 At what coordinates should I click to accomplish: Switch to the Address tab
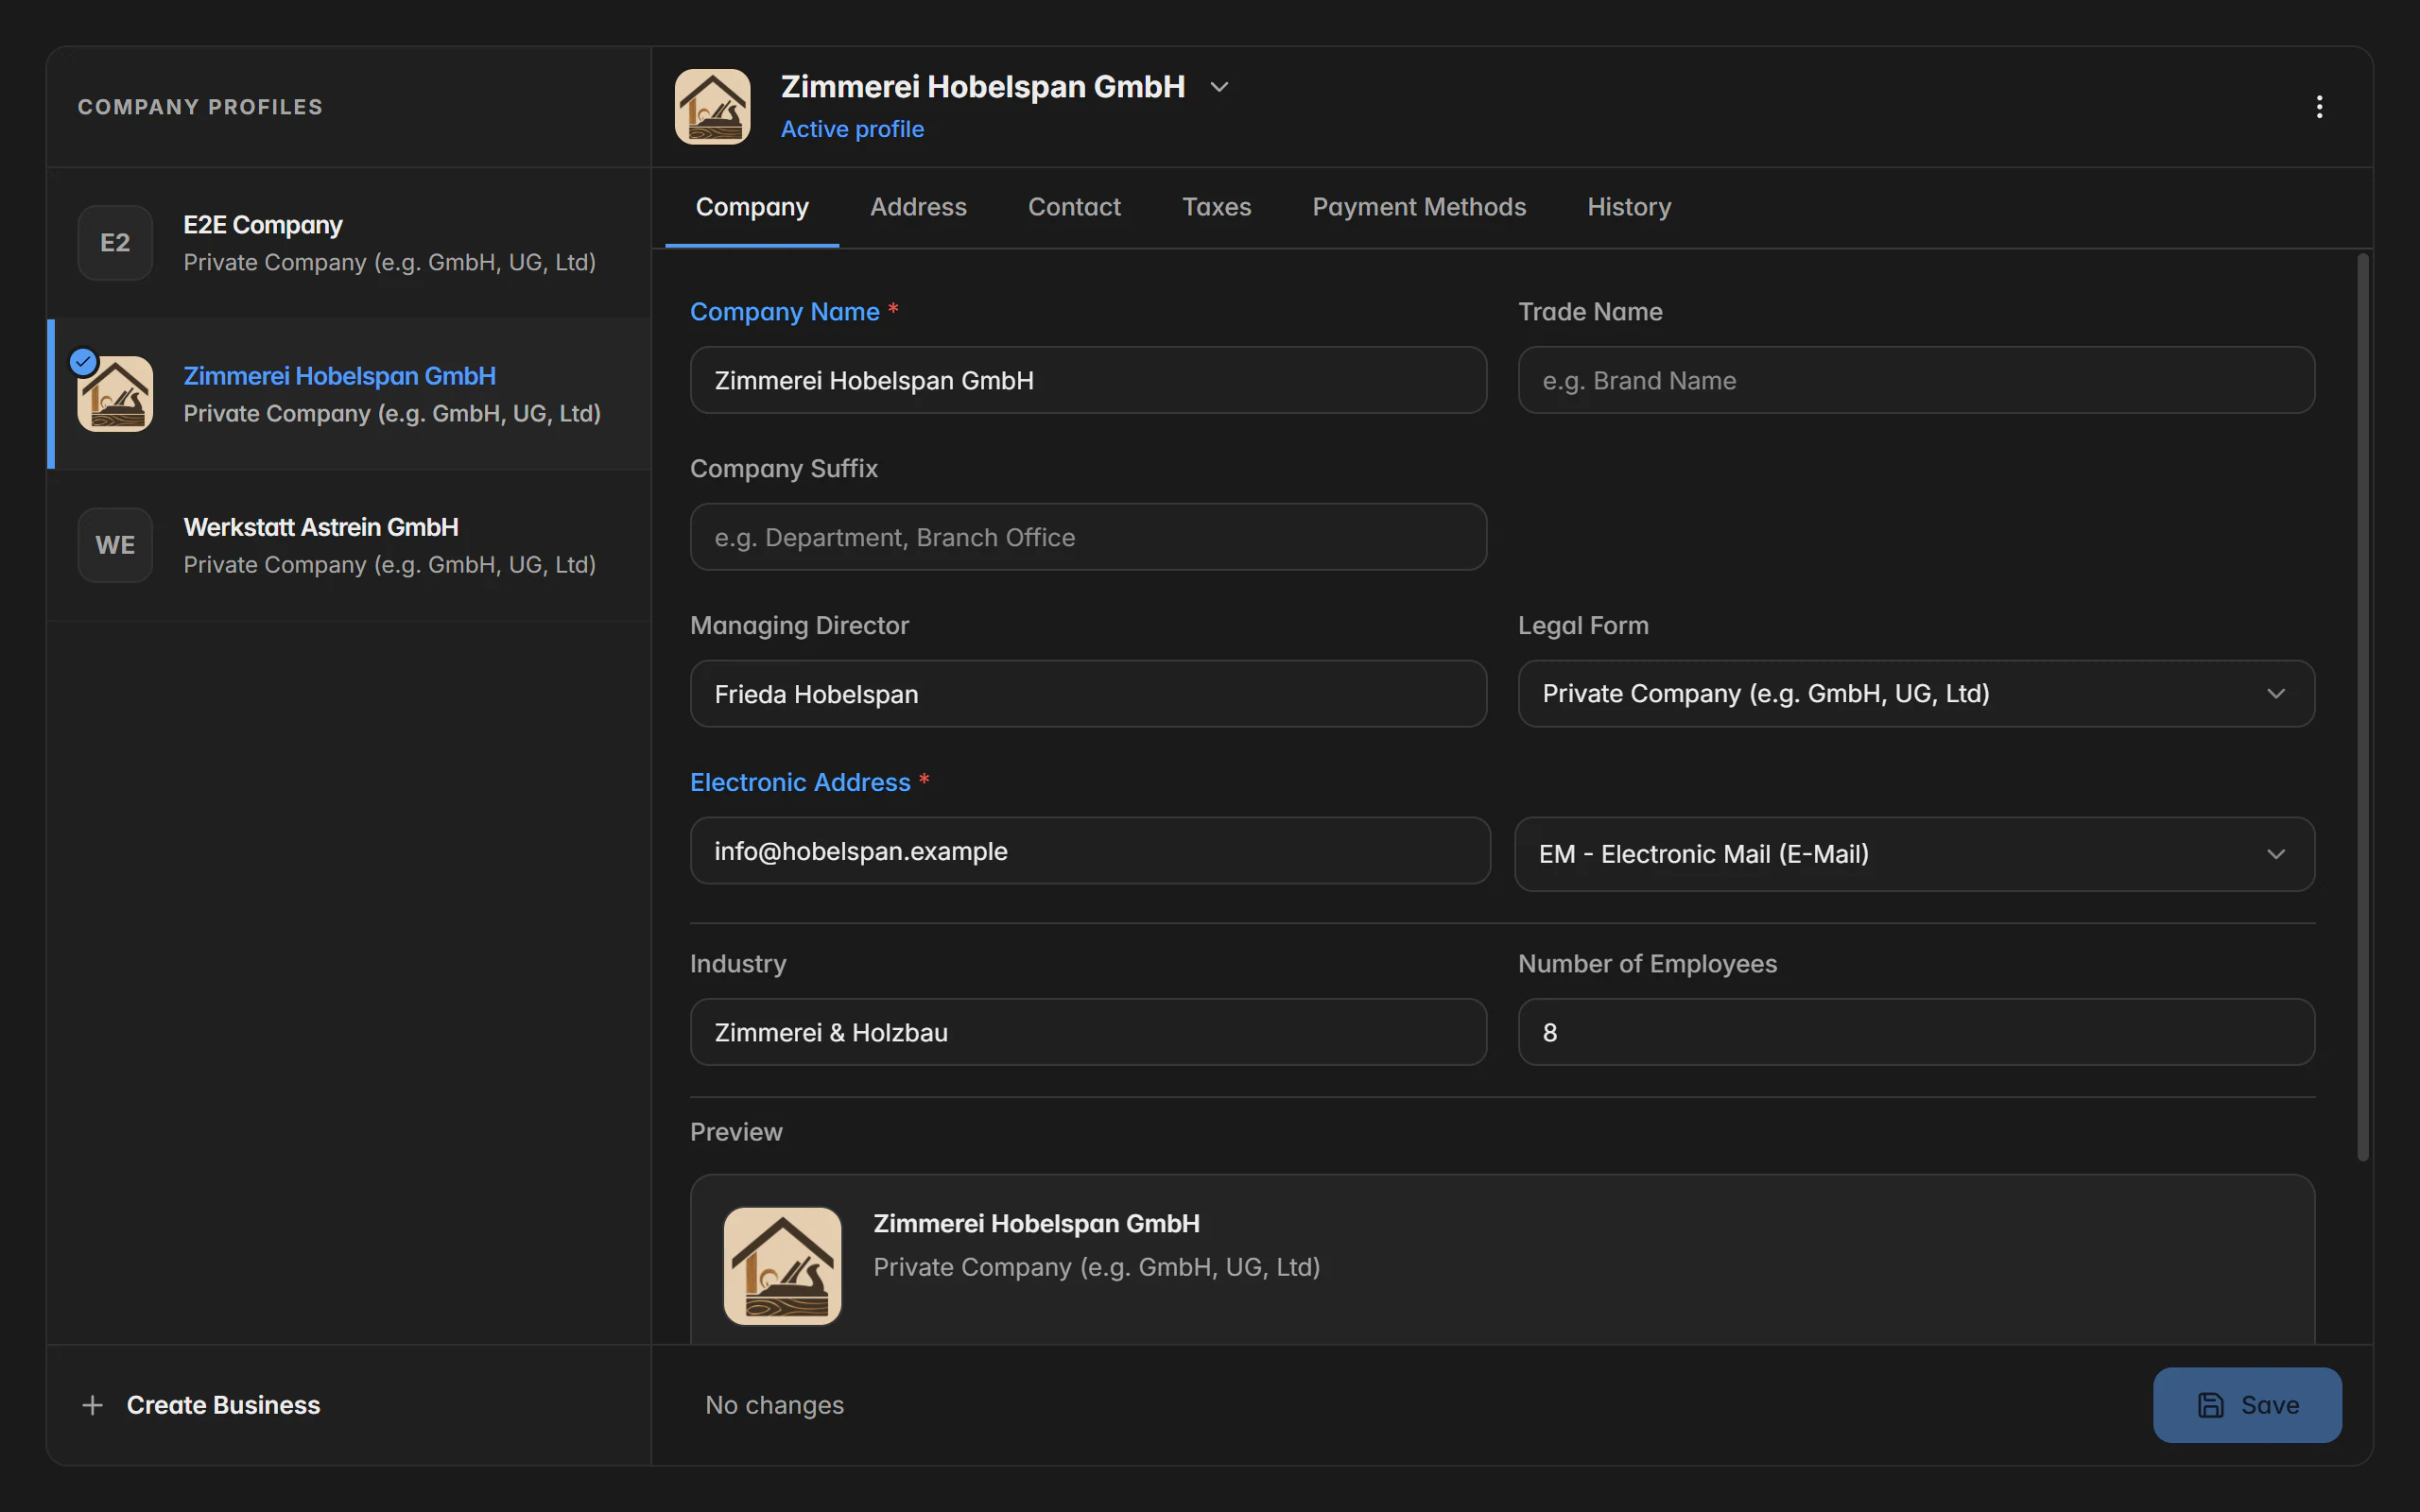pyautogui.click(x=918, y=207)
